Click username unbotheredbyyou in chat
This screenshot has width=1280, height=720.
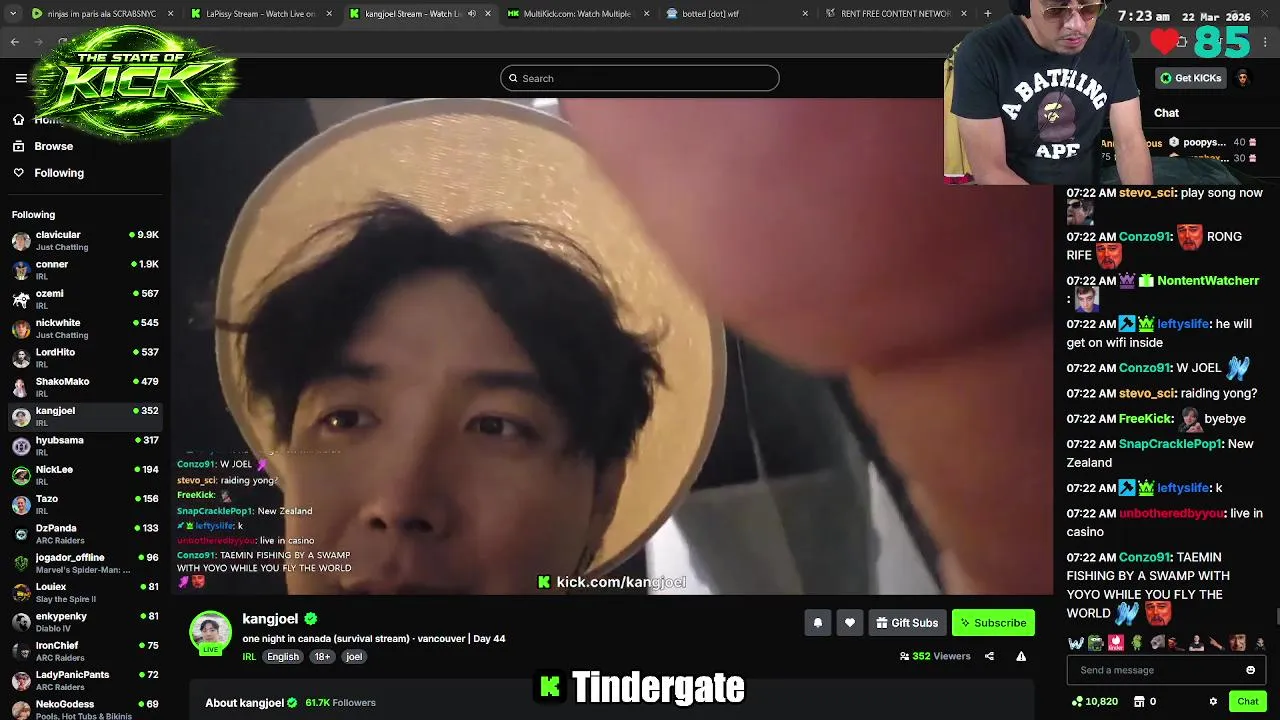[x=1172, y=513]
